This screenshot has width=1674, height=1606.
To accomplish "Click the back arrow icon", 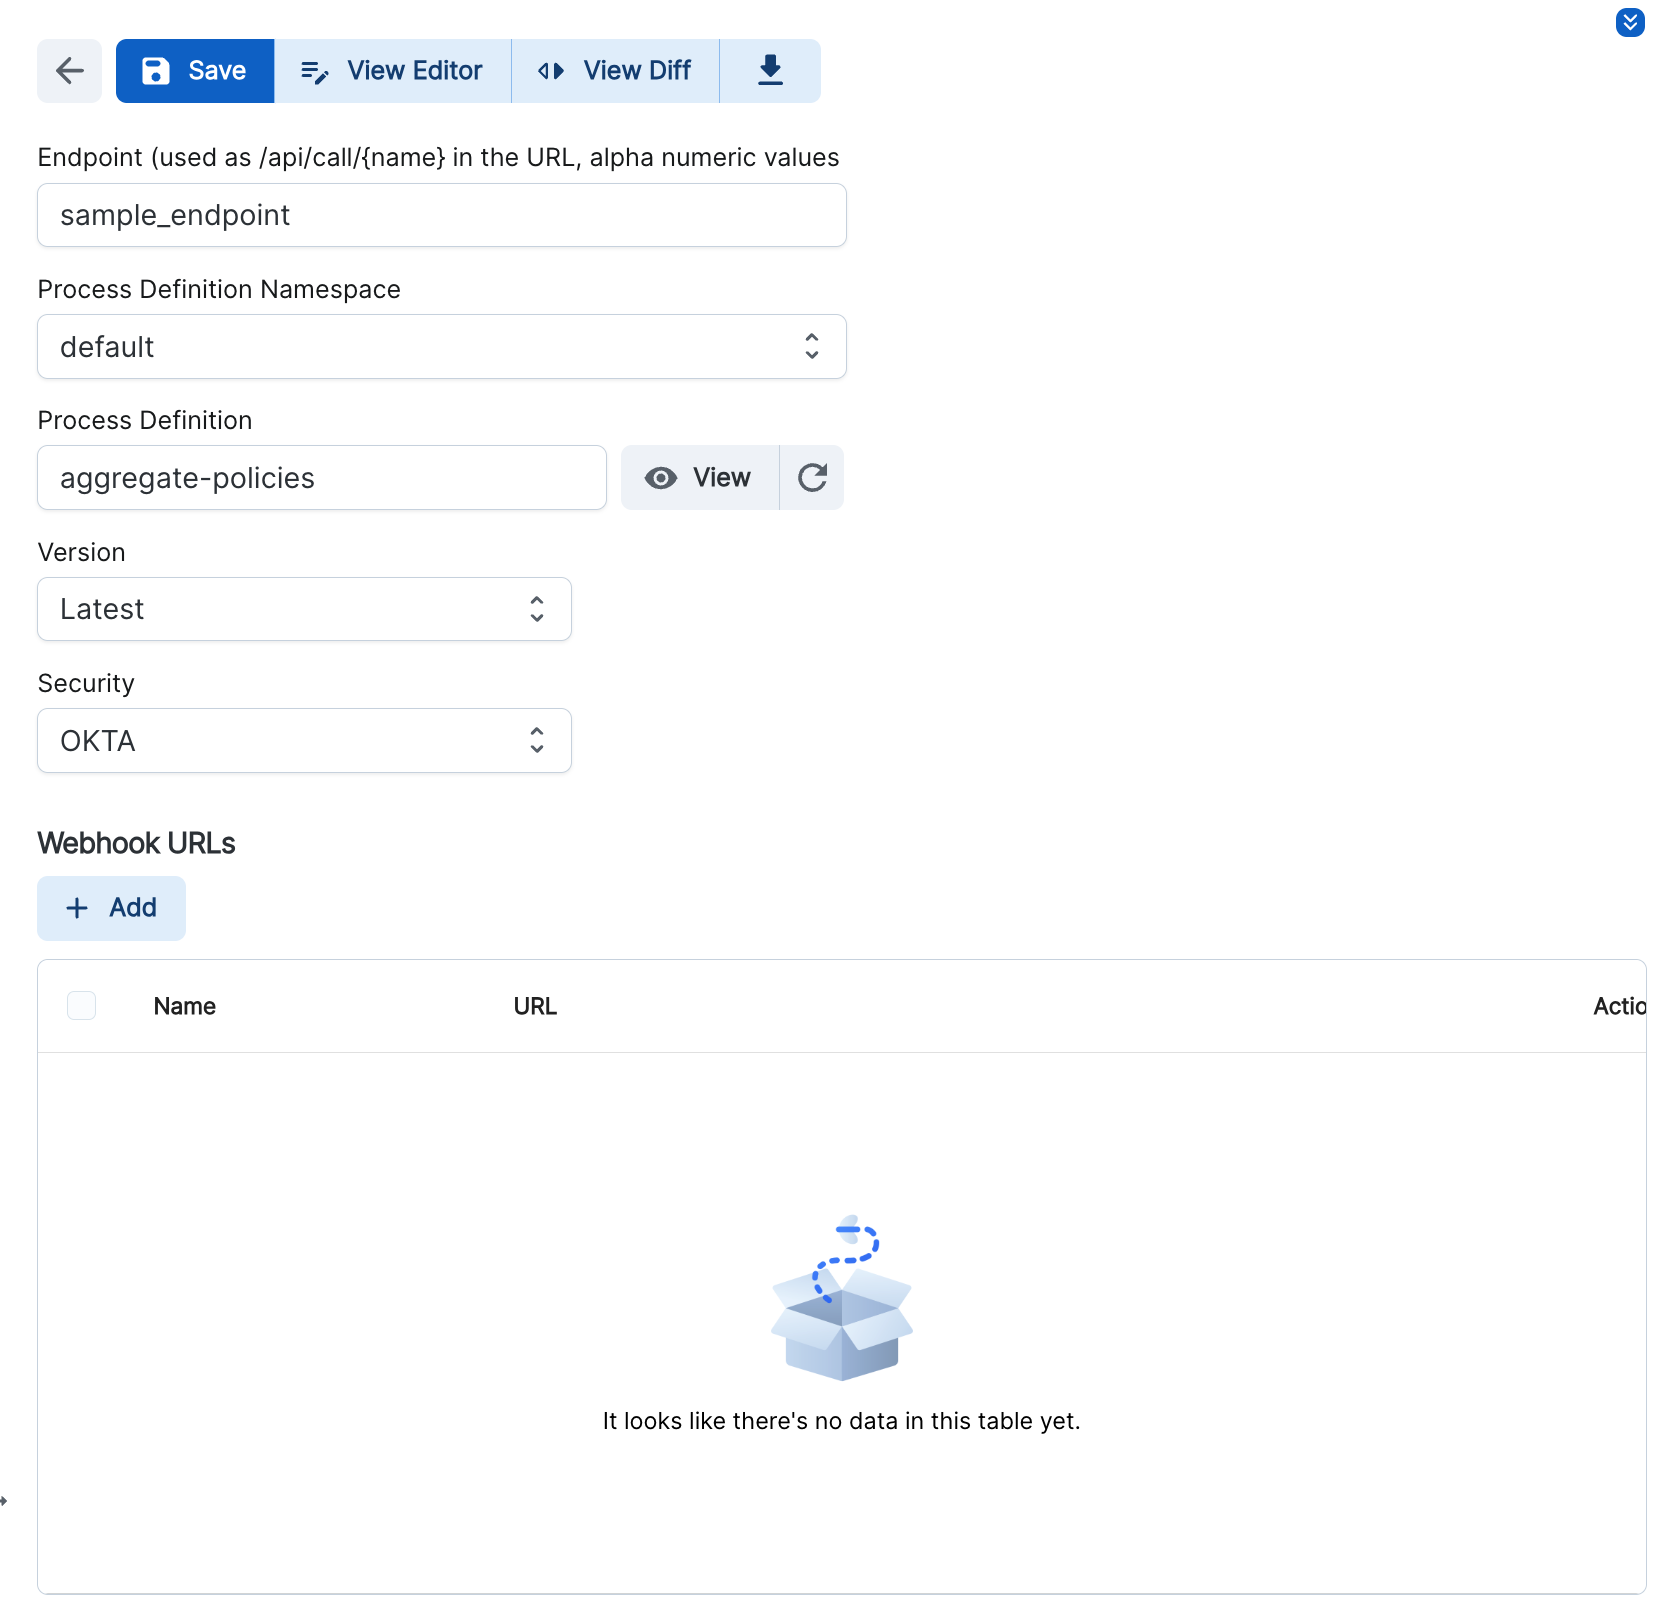I will click(x=69, y=71).
